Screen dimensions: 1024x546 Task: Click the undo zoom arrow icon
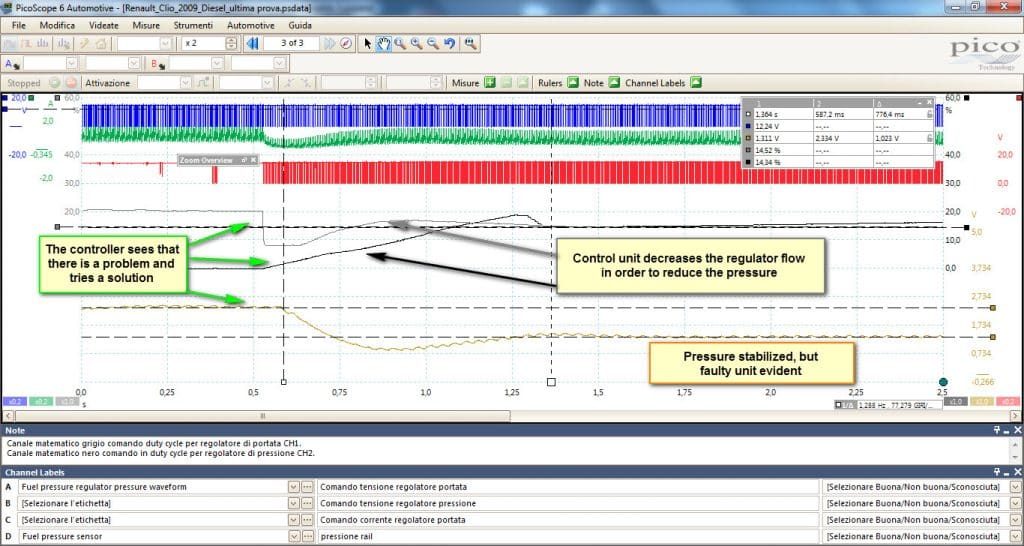point(449,44)
